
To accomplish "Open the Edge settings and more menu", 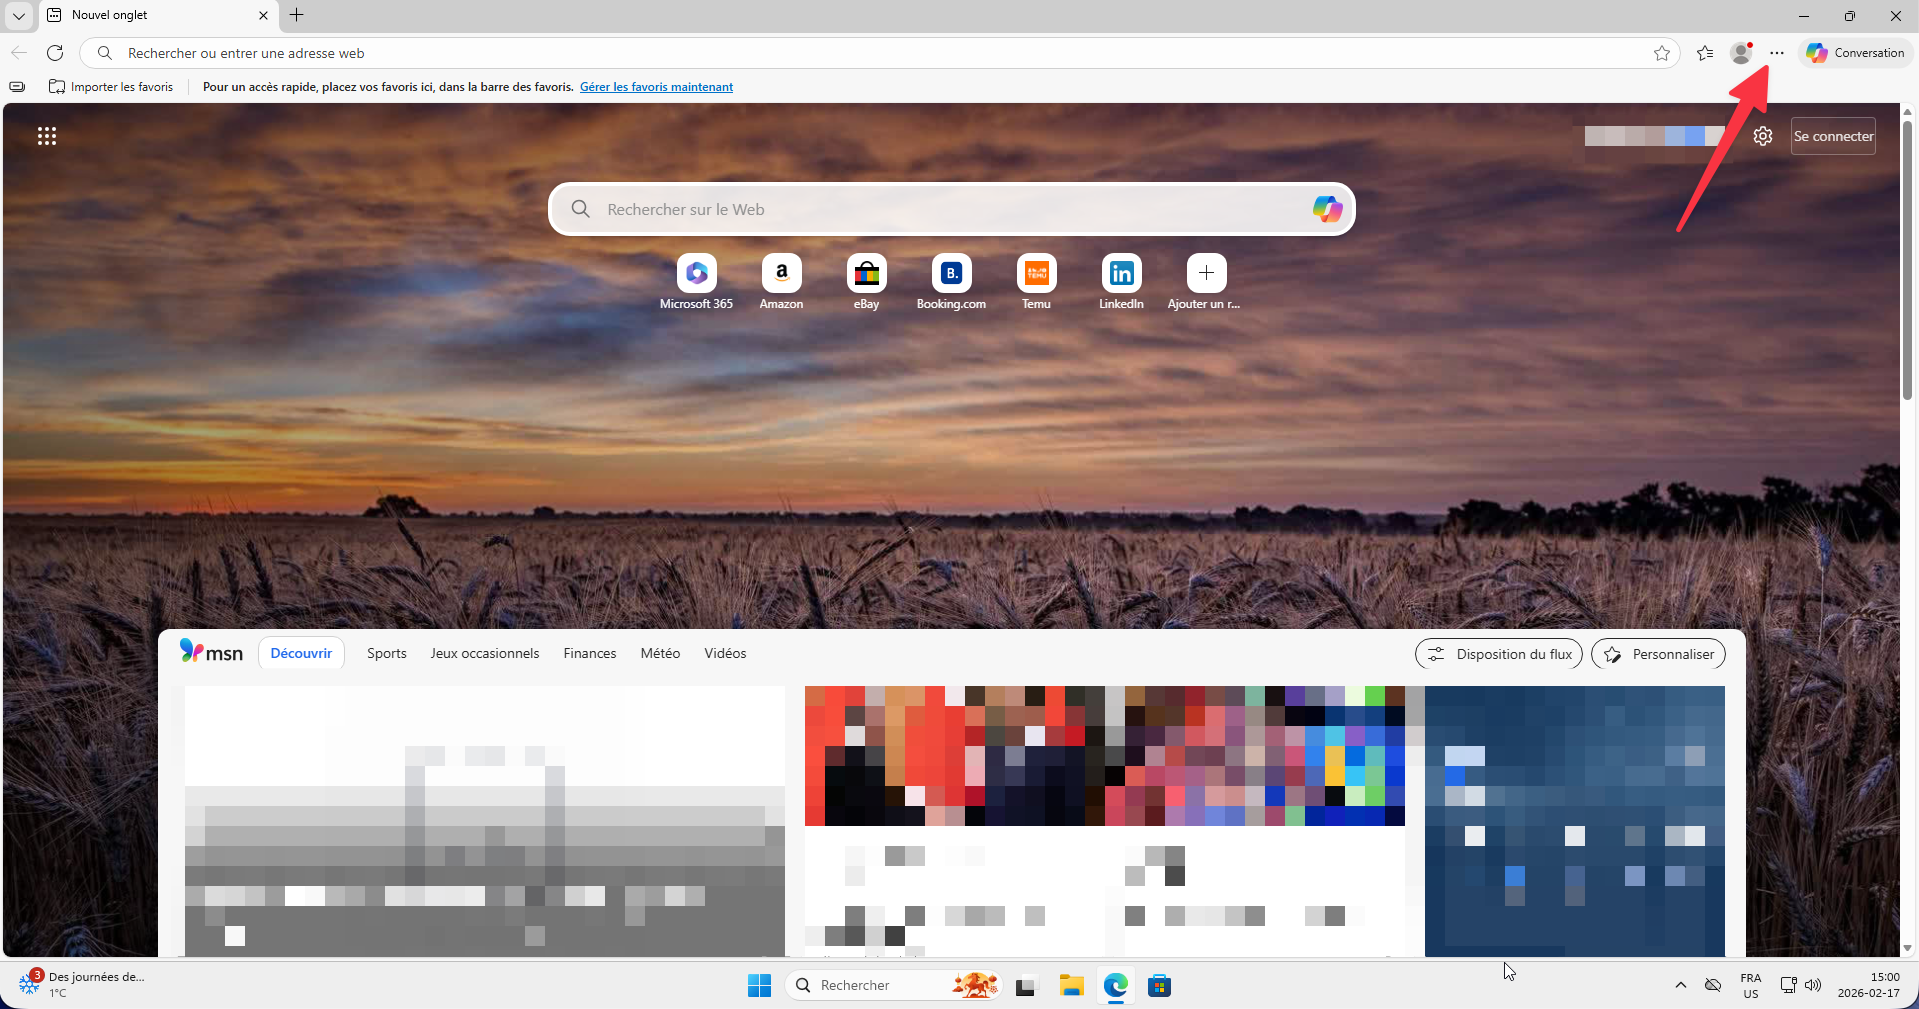I will [1777, 53].
